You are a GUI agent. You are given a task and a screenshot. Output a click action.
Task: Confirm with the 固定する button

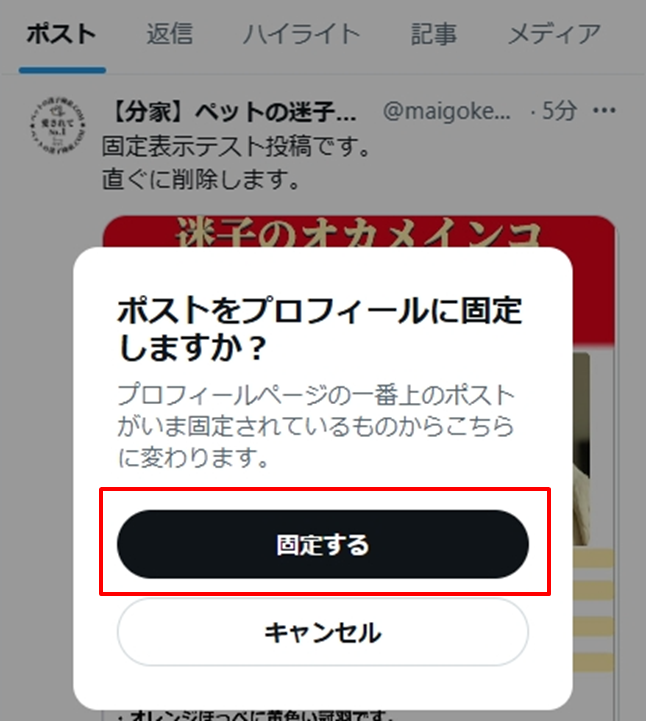click(x=323, y=544)
